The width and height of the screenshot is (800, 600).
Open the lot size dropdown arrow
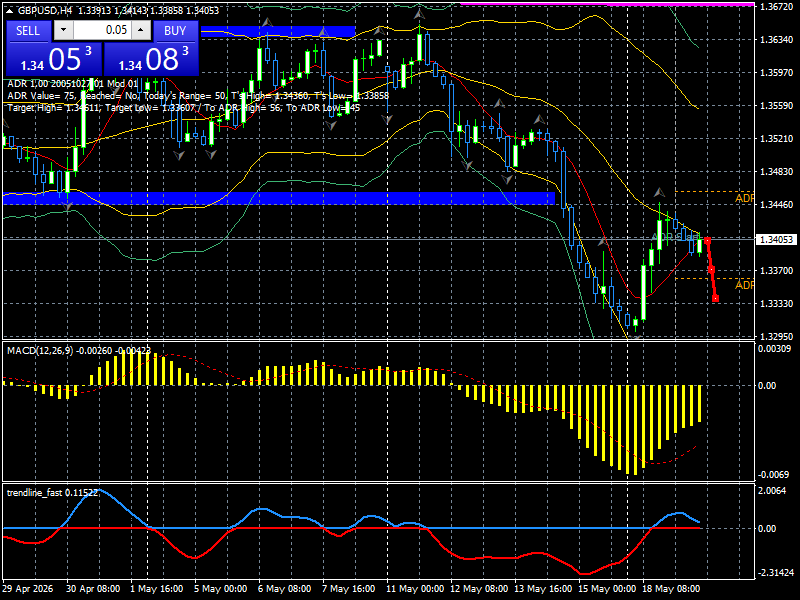point(63,30)
